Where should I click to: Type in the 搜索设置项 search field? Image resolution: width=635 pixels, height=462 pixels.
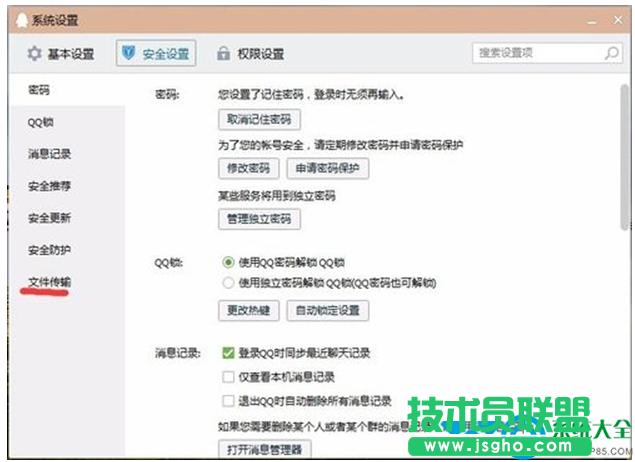536,53
